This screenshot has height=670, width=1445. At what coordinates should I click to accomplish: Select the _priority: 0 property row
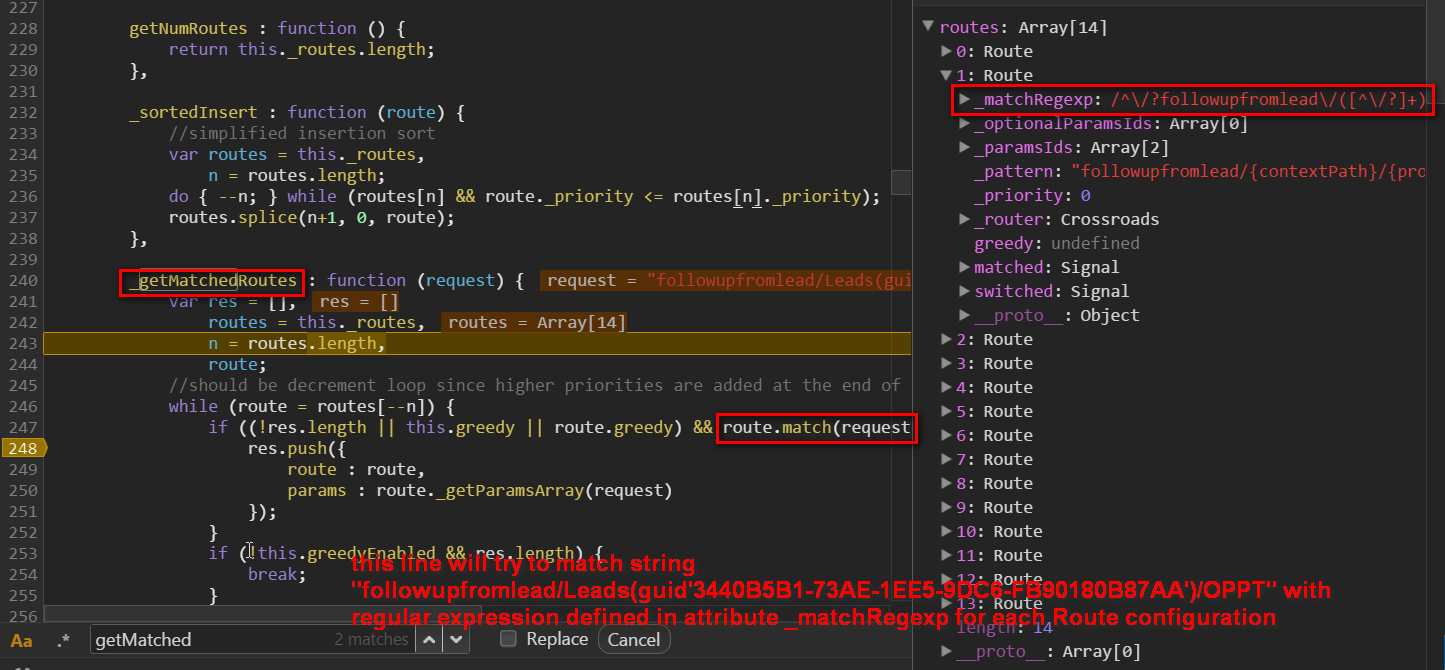1032,196
